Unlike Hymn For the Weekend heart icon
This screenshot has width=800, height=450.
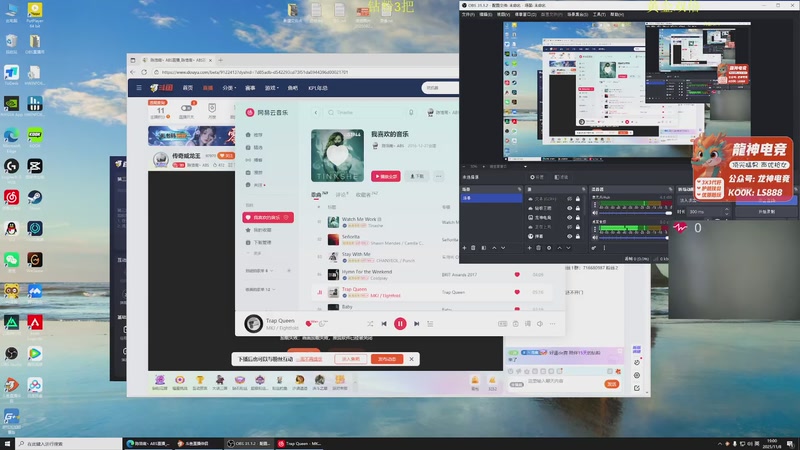coord(517,274)
